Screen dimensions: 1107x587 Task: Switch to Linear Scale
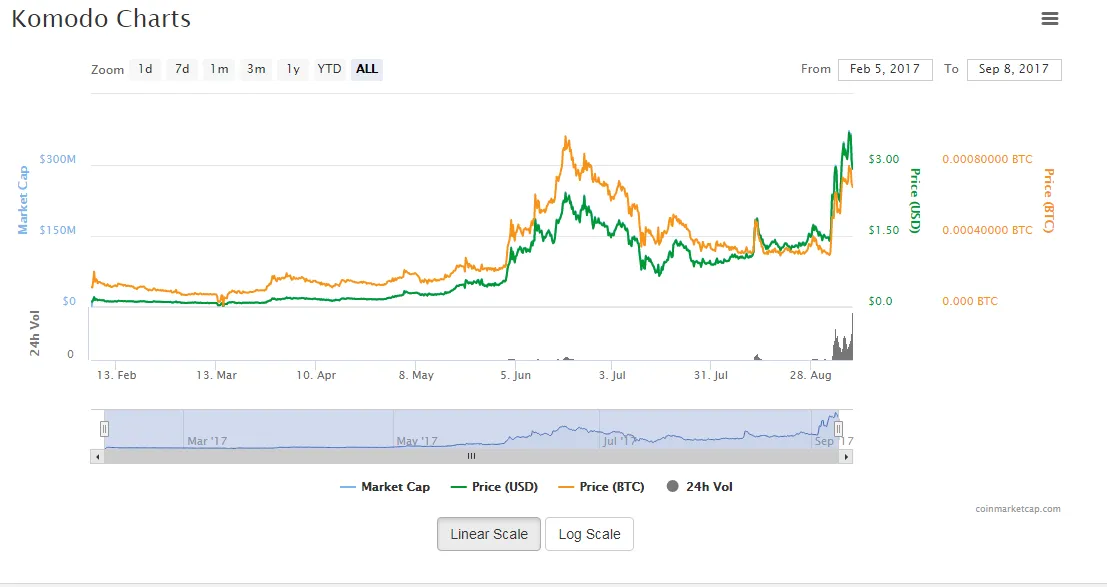click(489, 534)
